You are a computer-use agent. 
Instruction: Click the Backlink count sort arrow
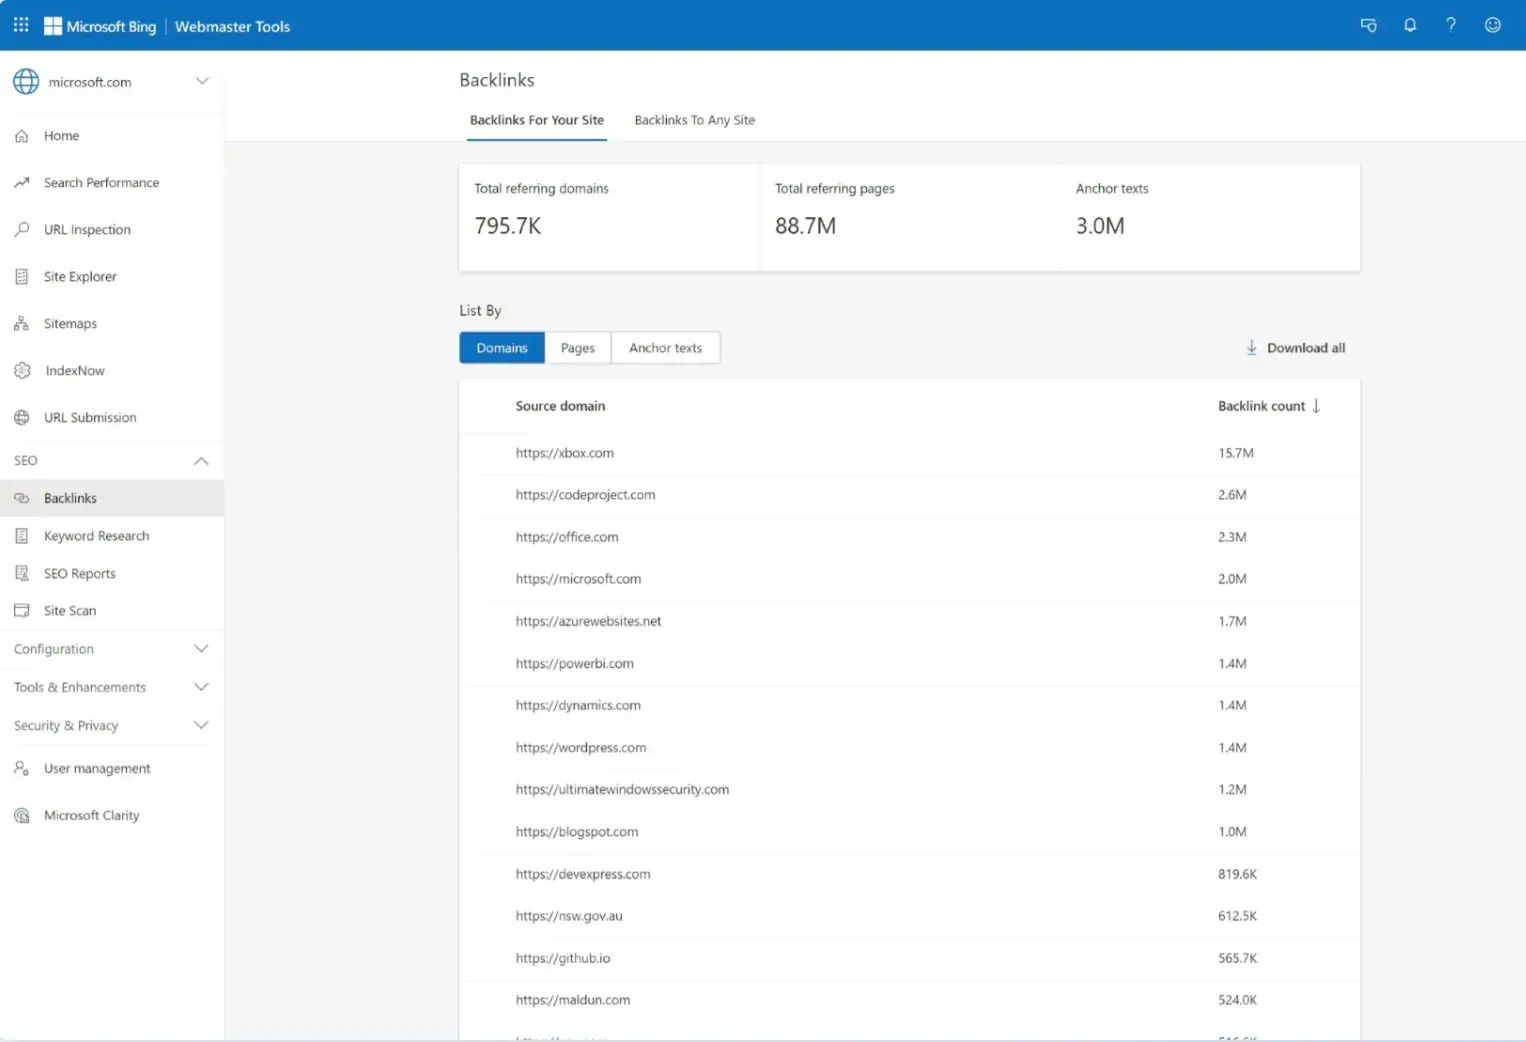1316,406
